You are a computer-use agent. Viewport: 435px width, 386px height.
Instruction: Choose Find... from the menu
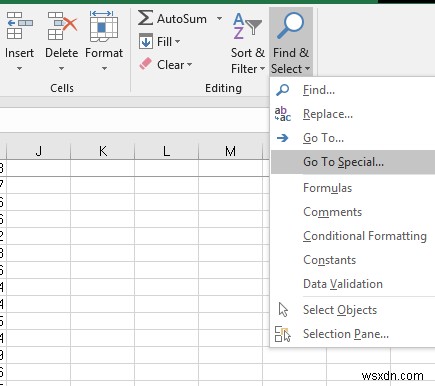[353, 90]
